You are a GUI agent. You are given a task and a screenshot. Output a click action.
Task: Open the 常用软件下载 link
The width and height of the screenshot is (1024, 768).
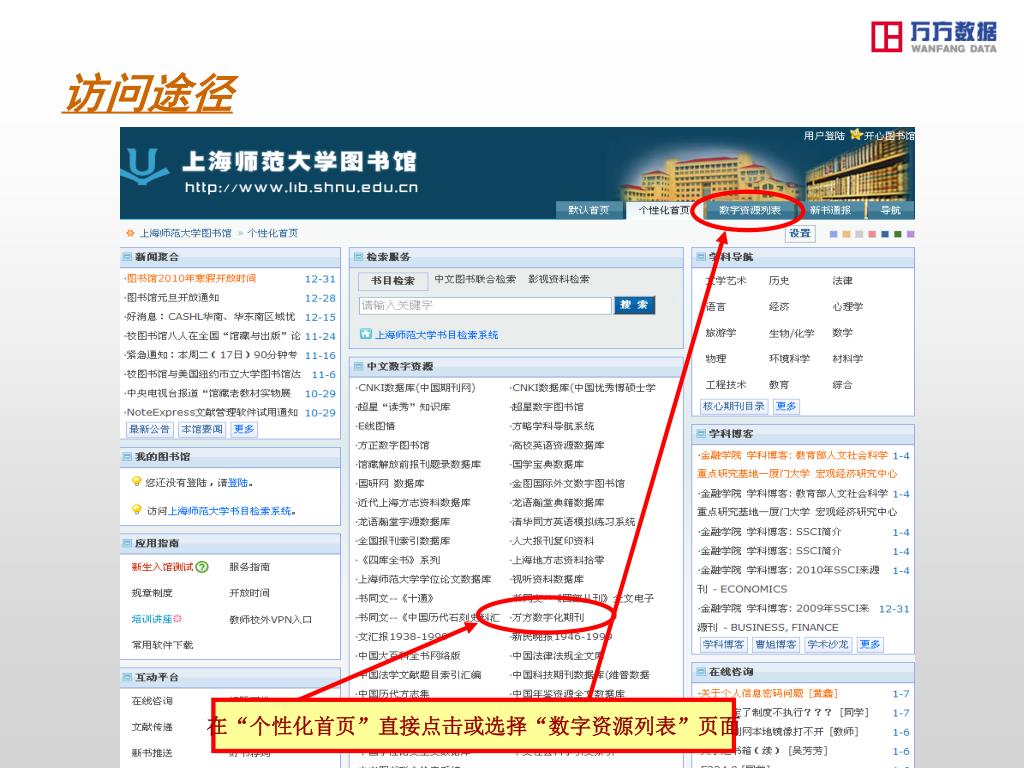[x=163, y=645]
